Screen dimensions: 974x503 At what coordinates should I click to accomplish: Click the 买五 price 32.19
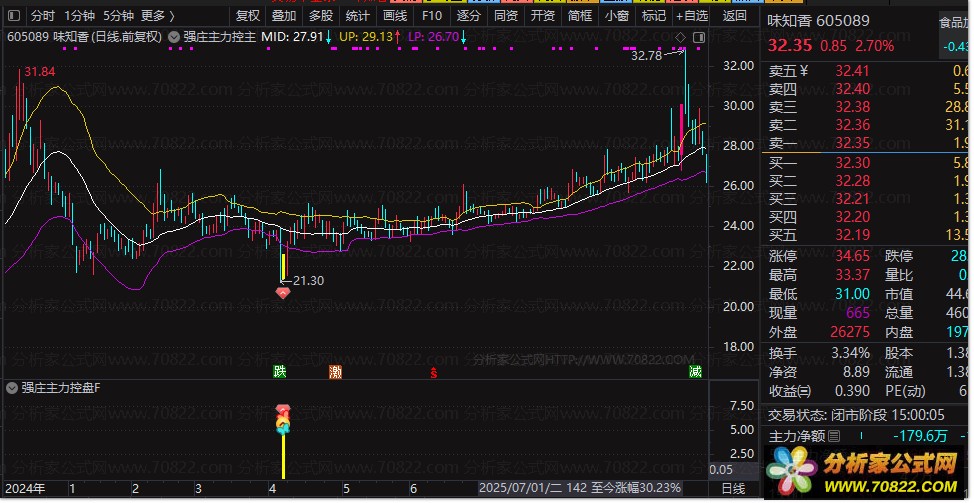click(x=852, y=235)
